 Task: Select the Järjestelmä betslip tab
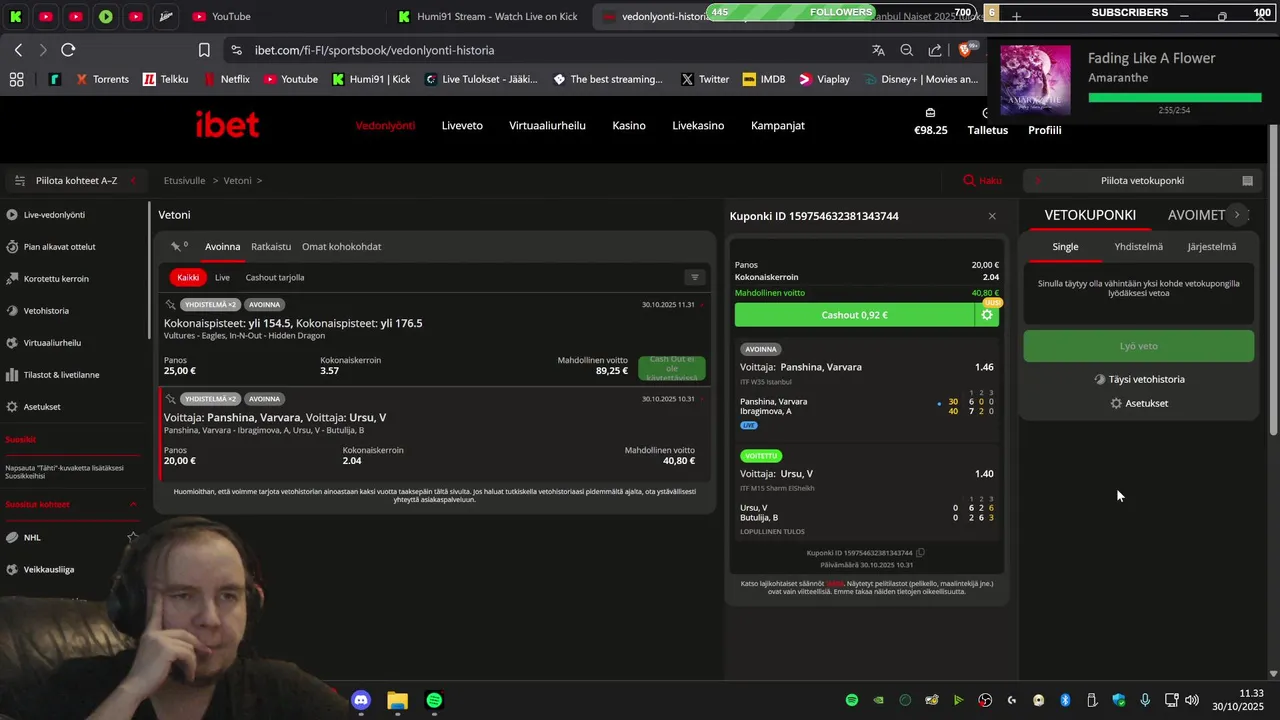(x=1211, y=247)
